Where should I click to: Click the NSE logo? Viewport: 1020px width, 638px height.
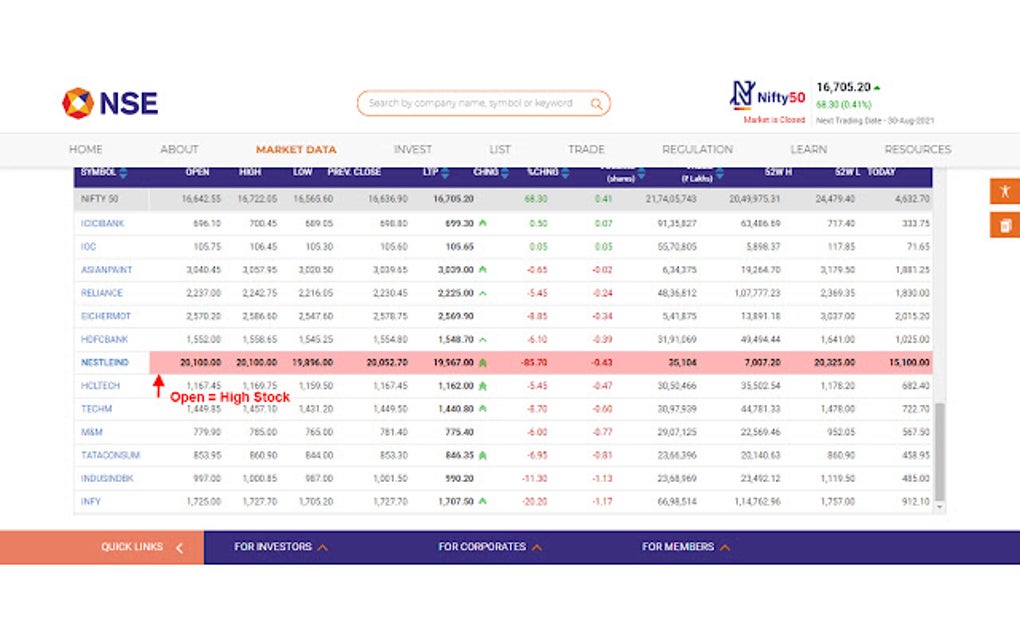[x=108, y=103]
